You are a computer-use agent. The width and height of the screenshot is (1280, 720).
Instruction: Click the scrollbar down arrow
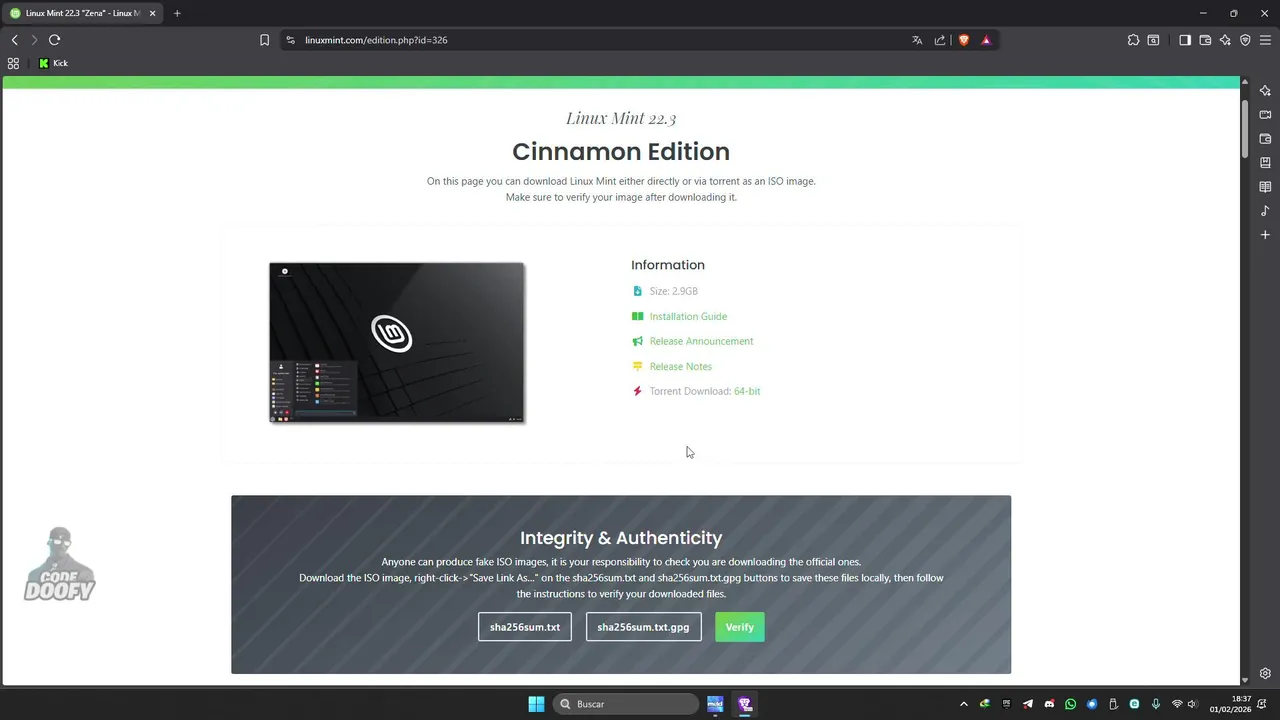(x=1245, y=679)
